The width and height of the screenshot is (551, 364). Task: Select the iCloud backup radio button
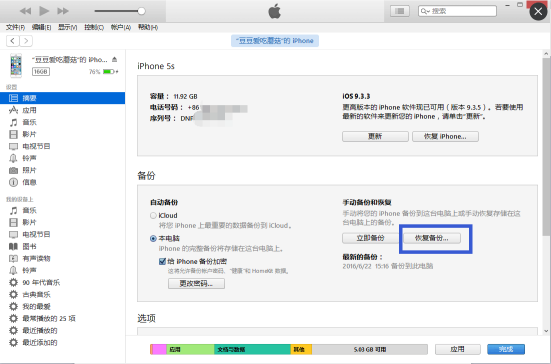(153, 215)
